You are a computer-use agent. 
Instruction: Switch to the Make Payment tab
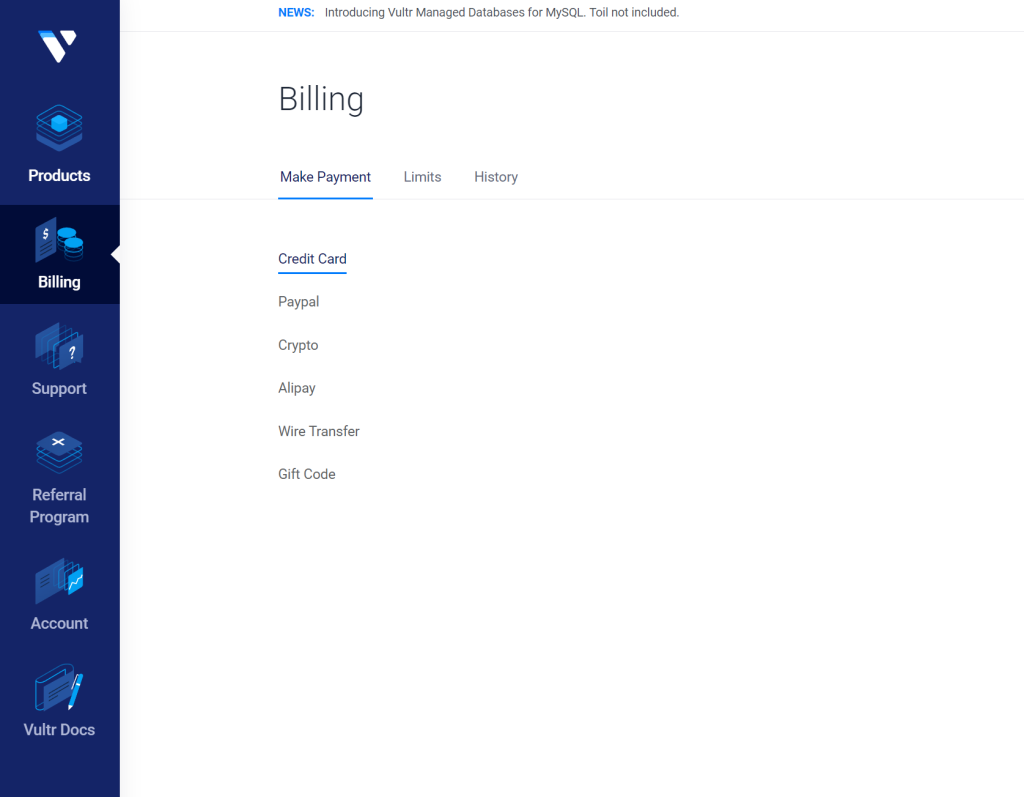325,177
